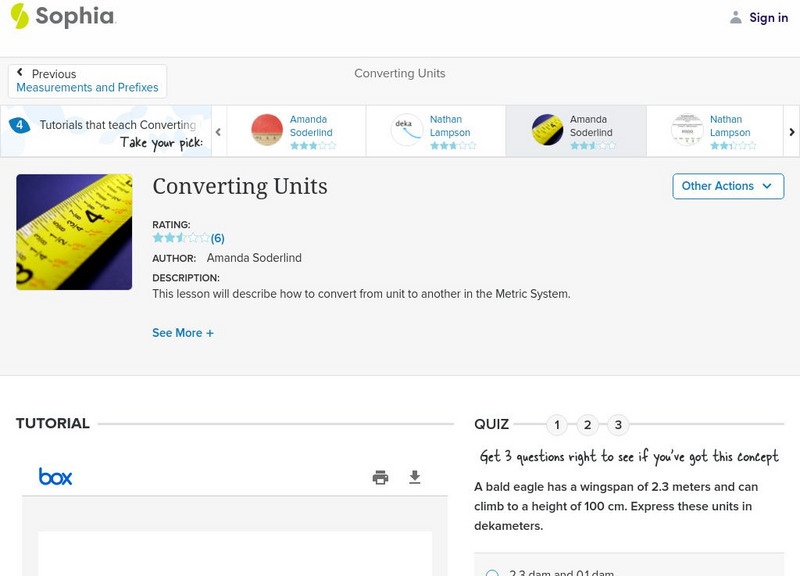Click the Box logo in the viewer
This screenshot has height=576, width=800.
coord(56,477)
